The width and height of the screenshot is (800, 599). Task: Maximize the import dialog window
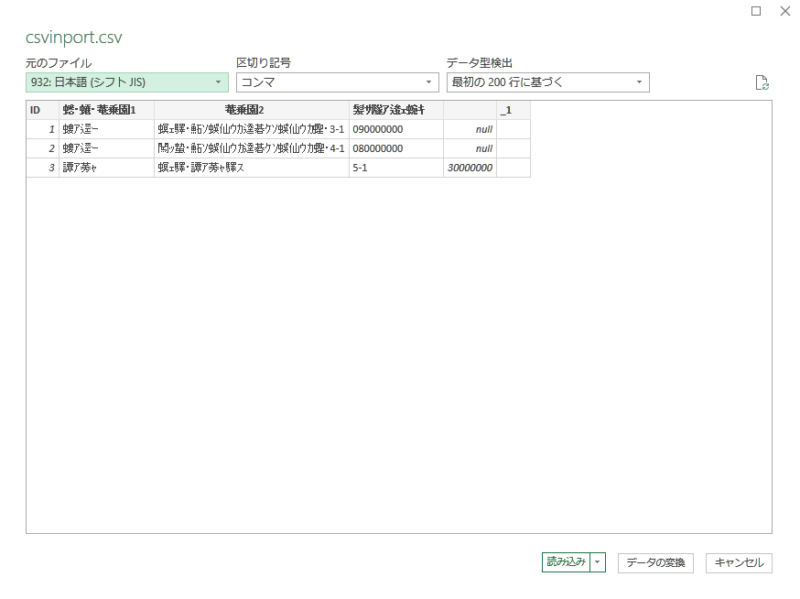pyautogui.click(x=756, y=10)
